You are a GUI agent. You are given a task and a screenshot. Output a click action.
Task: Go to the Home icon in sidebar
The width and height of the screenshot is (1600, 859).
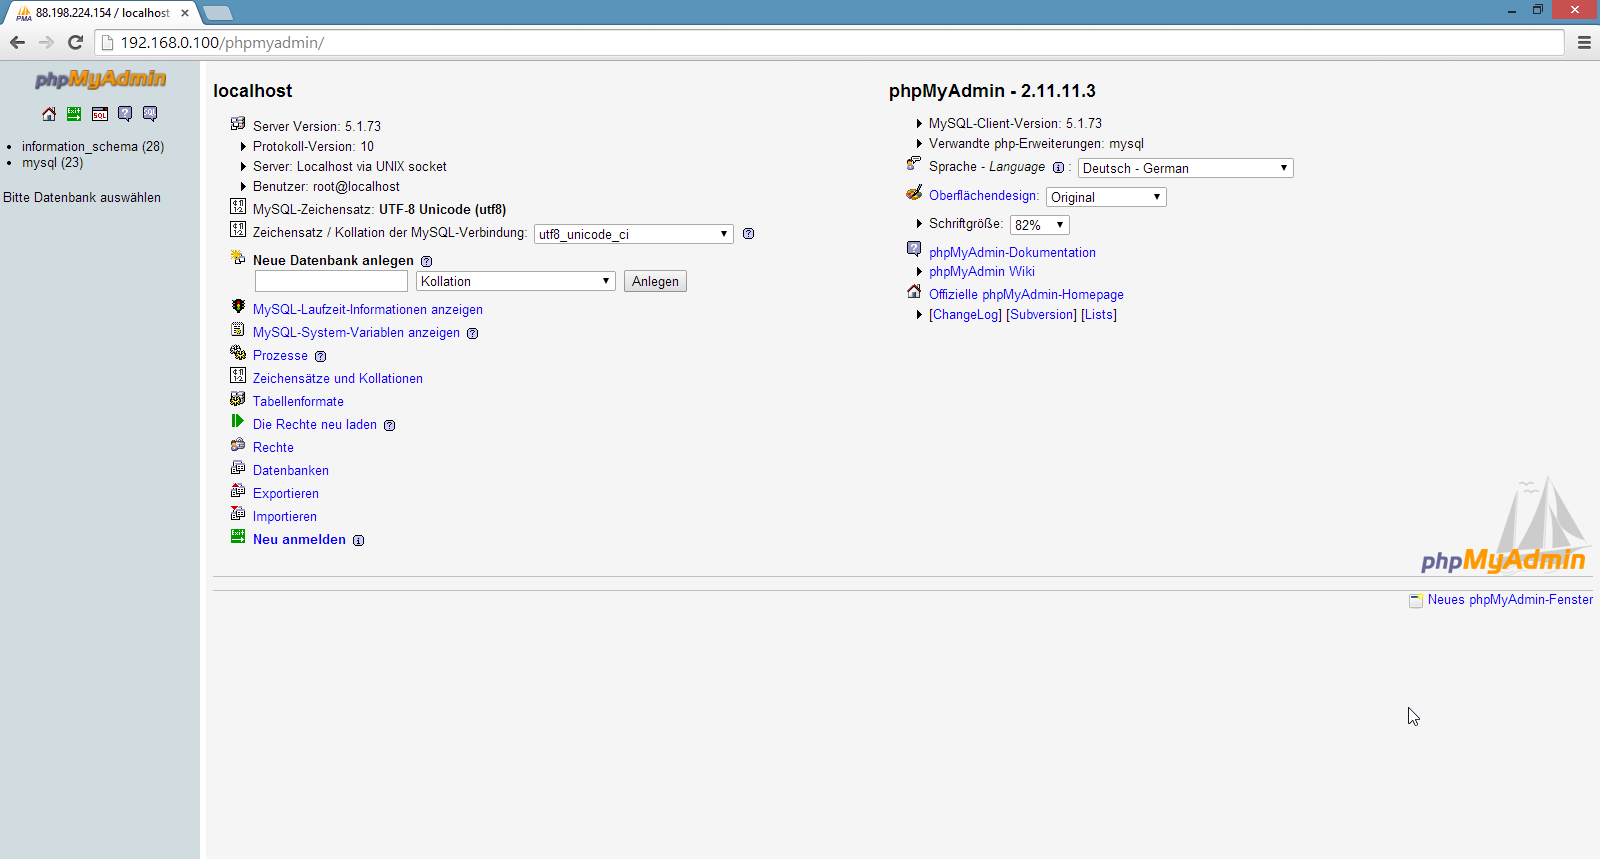pos(49,114)
